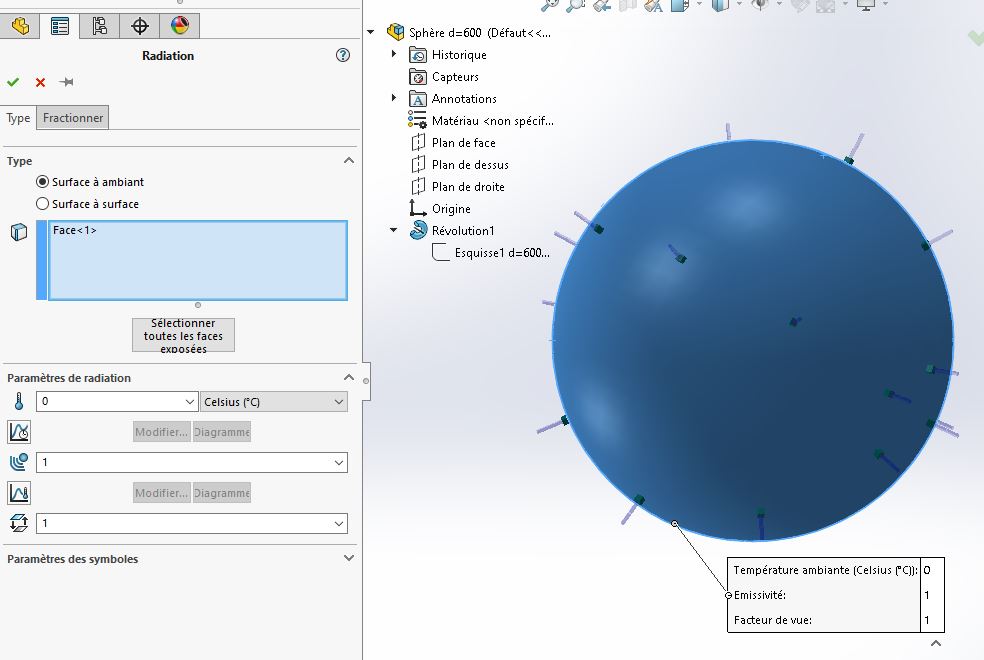Collapse the Type section chevron

[349, 161]
